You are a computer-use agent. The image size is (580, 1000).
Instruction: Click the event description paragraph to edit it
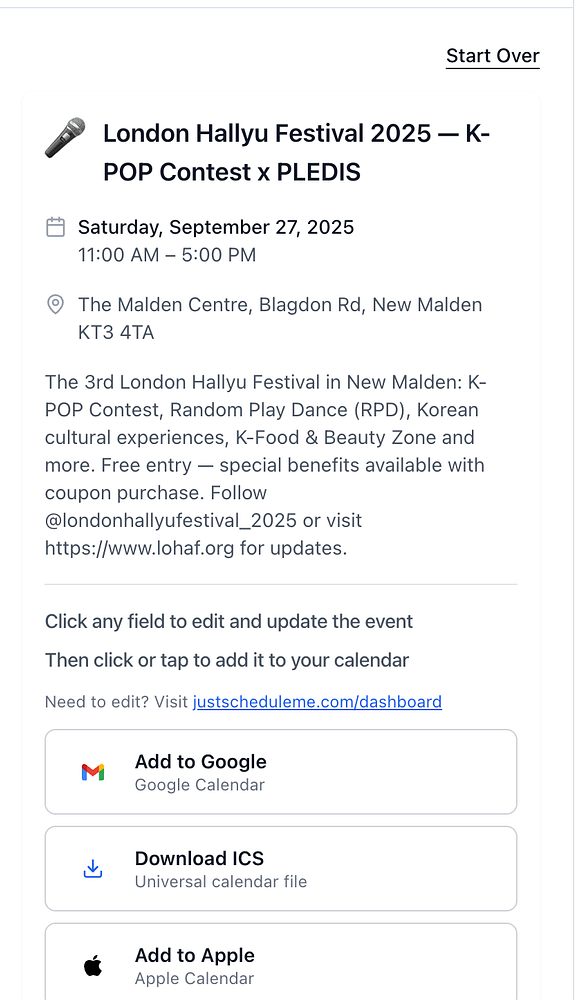click(x=280, y=464)
